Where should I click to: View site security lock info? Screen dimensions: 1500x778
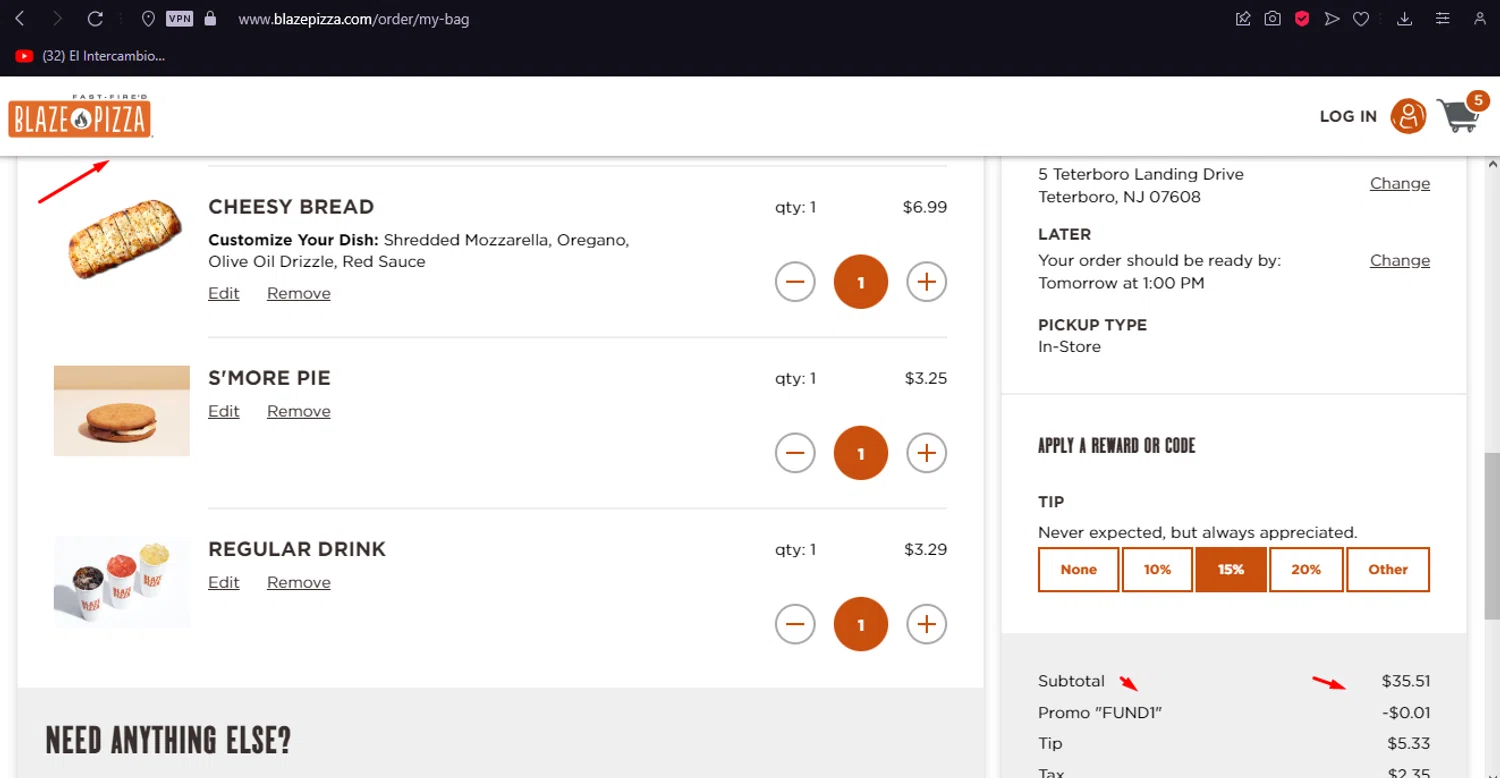(210, 18)
